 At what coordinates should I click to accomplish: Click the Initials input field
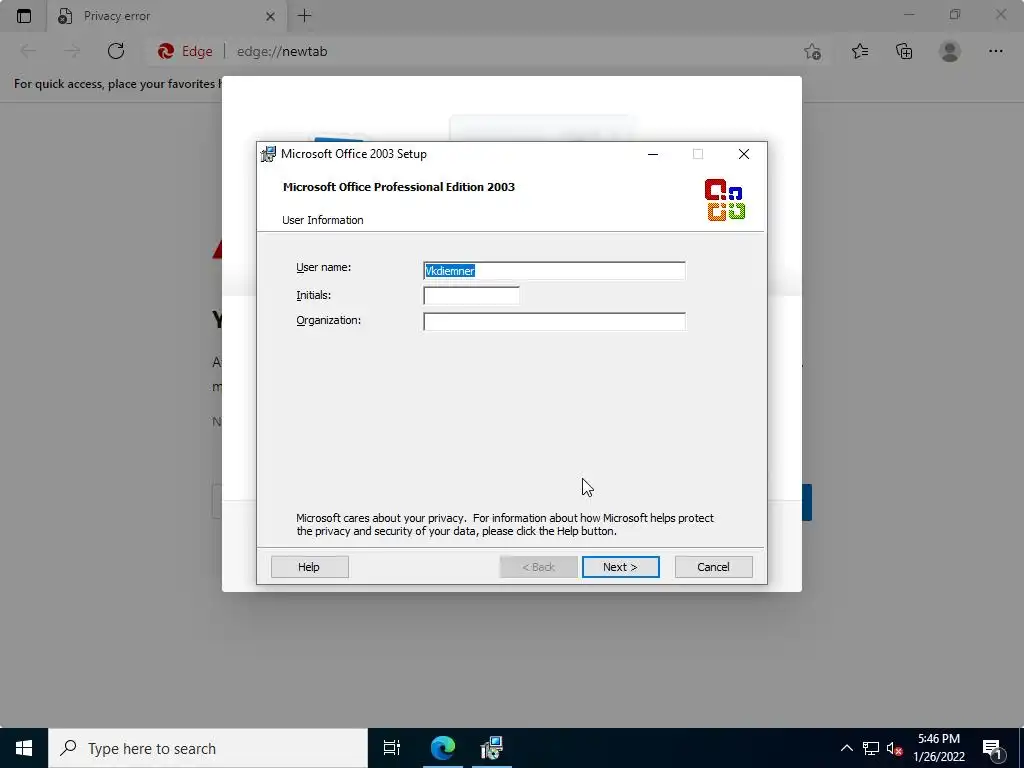click(471, 295)
